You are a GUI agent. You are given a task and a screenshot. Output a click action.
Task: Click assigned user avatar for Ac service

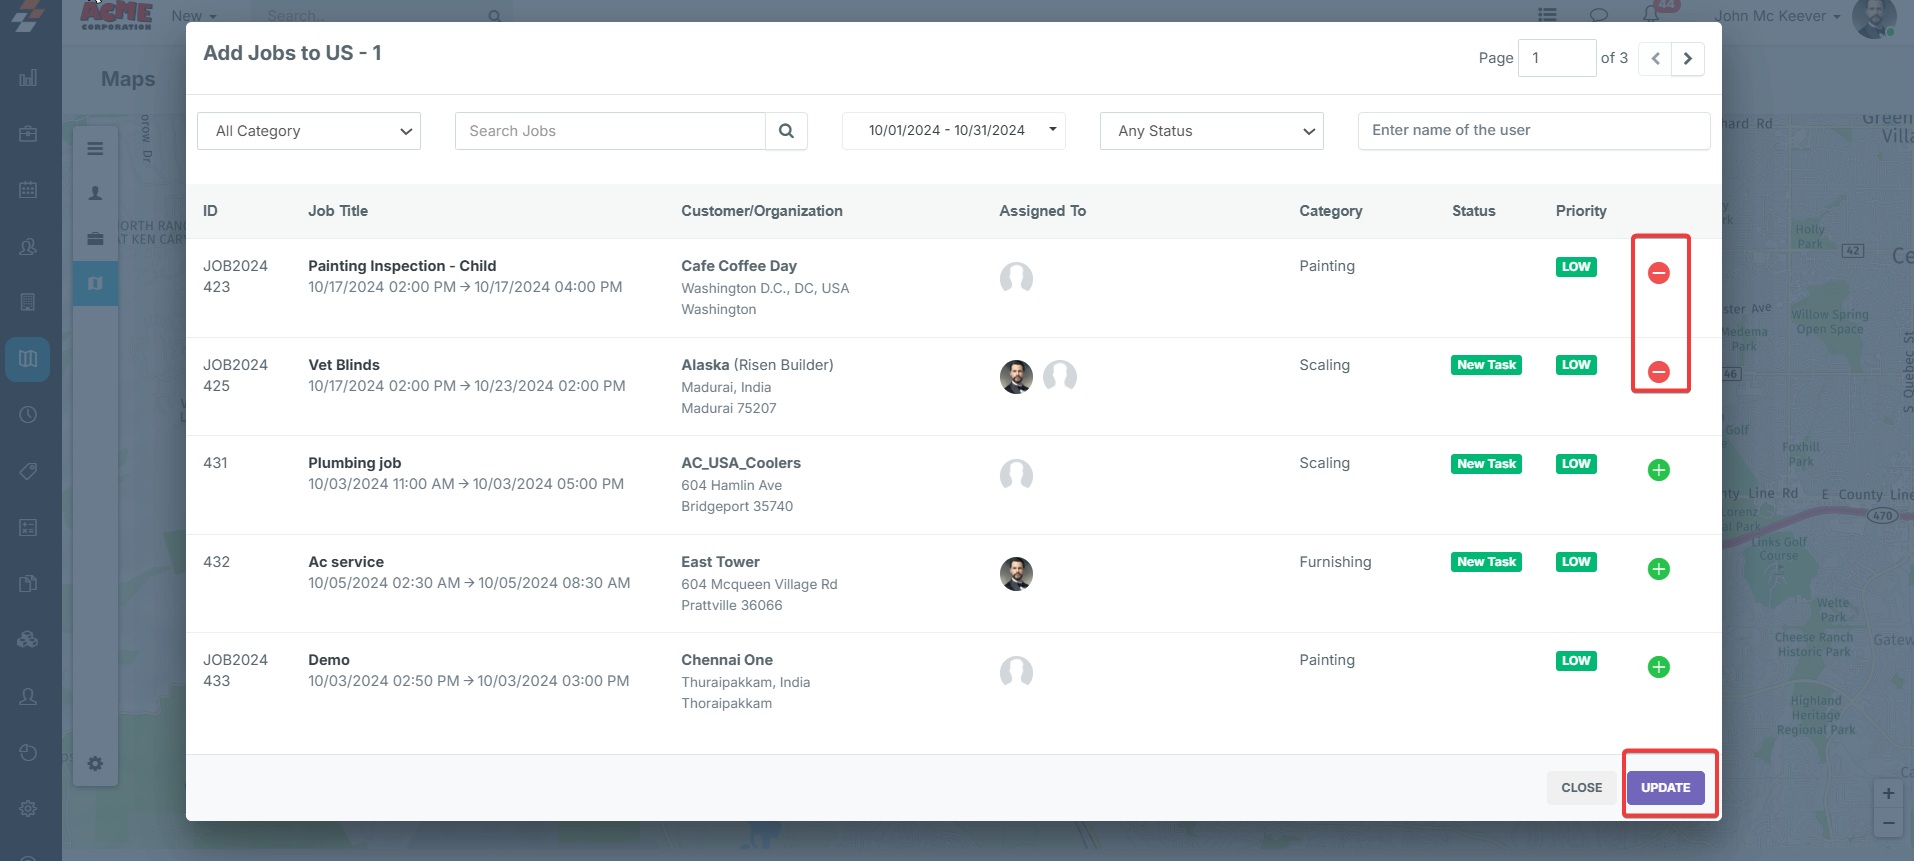coord(1016,574)
